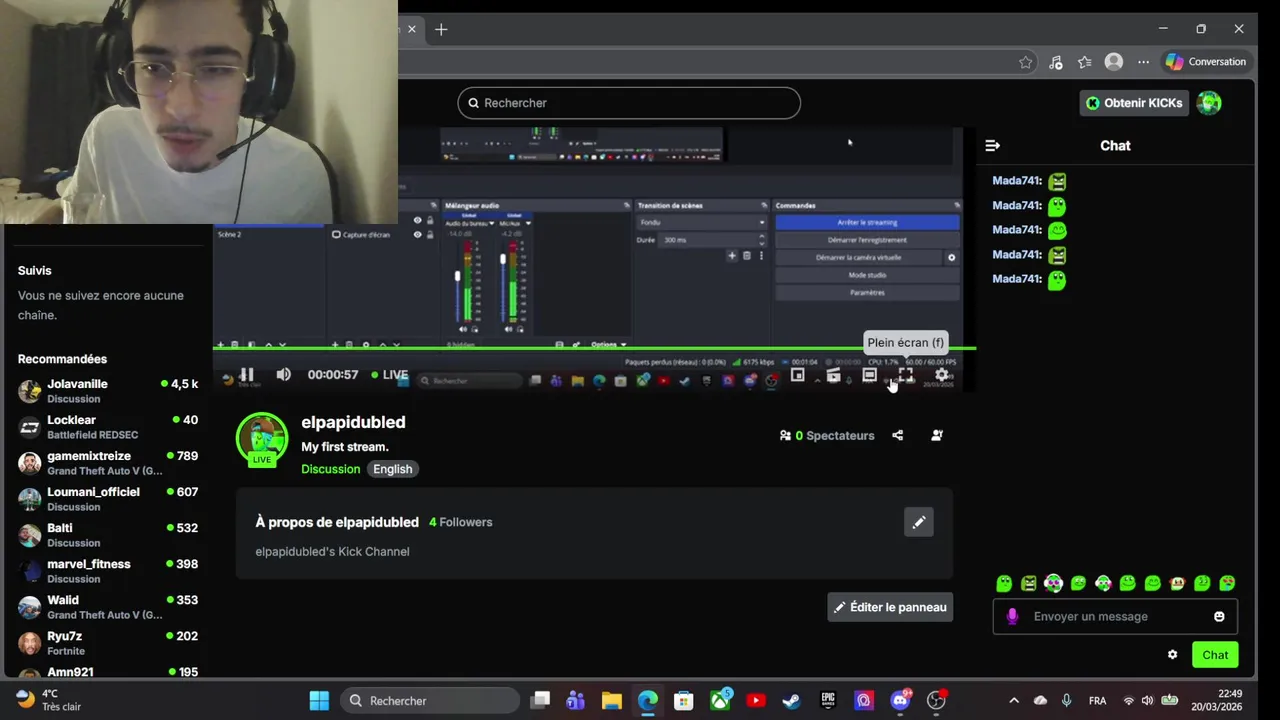Image resolution: width=1280 pixels, height=720 pixels.
Task: Open chat settings gear
Action: point(1172,655)
